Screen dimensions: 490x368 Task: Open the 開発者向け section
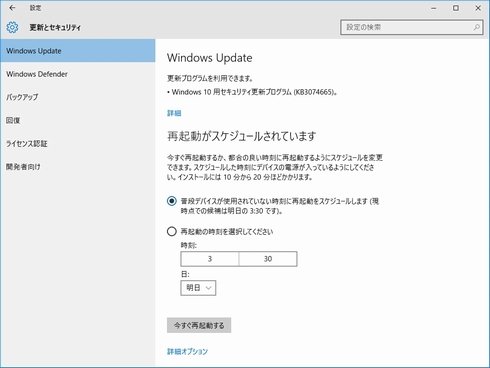[77, 167]
